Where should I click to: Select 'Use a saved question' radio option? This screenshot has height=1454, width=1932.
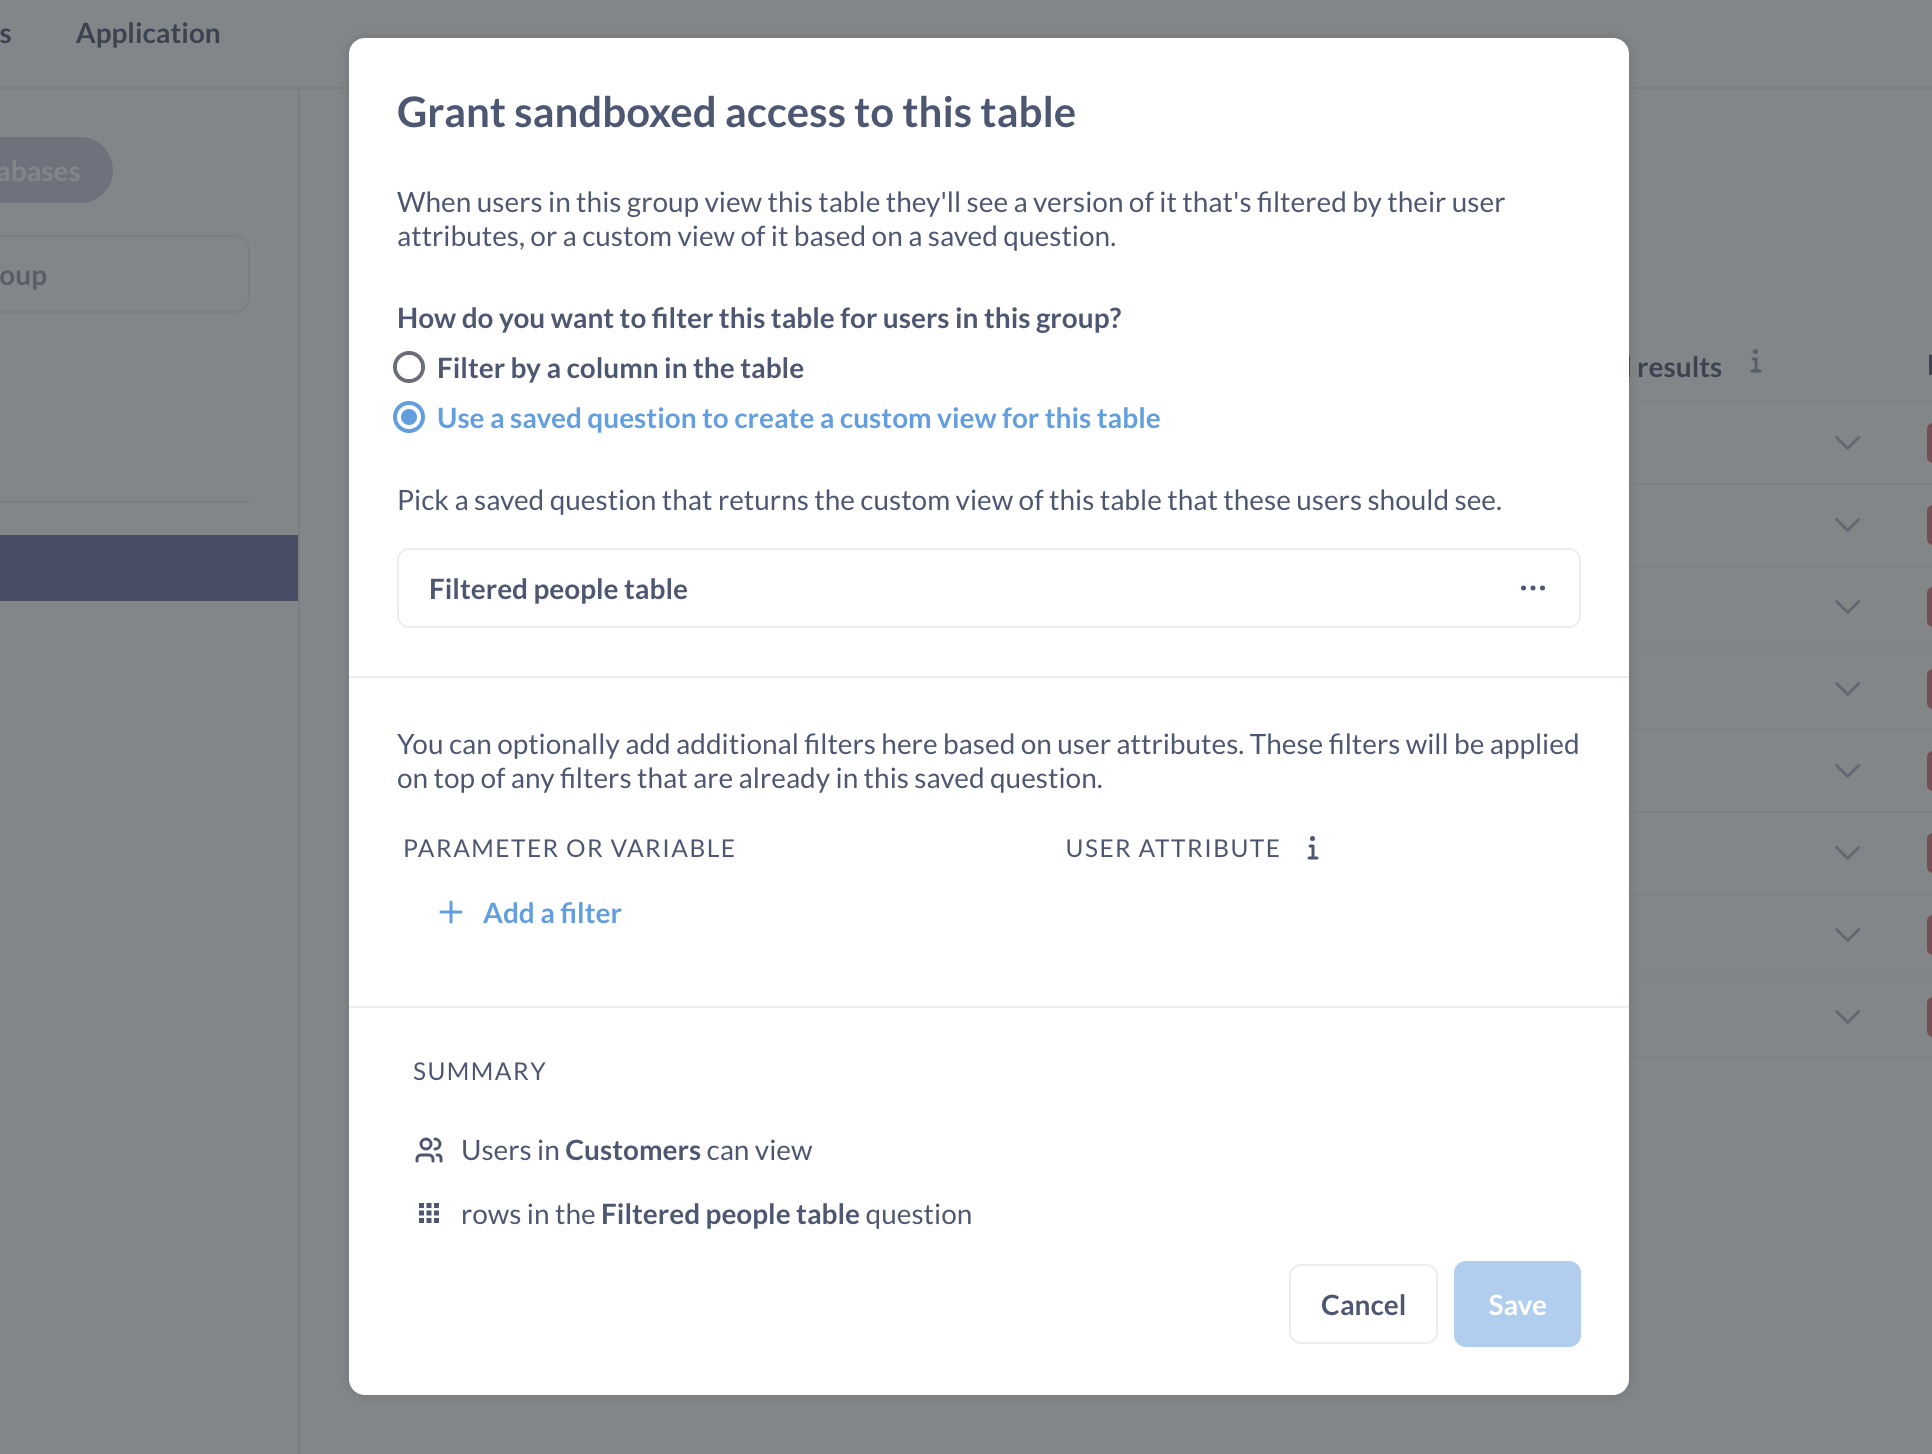(409, 418)
